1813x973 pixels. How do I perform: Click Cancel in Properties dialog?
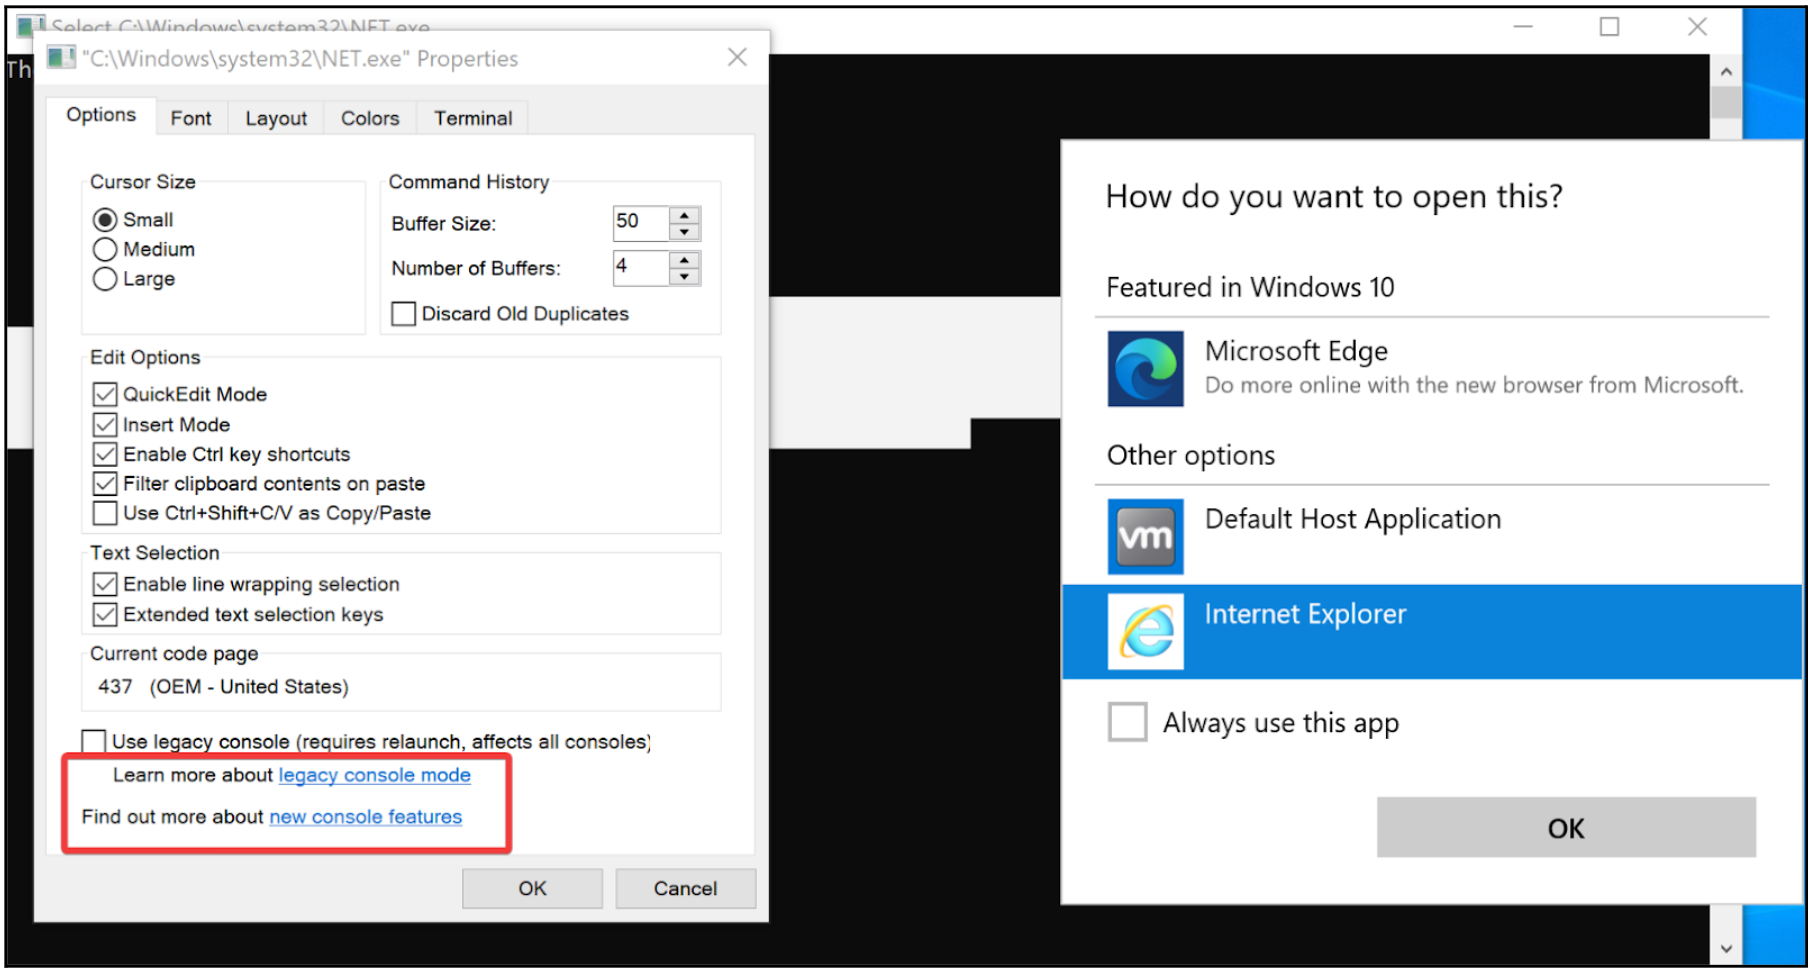click(685, 888)
